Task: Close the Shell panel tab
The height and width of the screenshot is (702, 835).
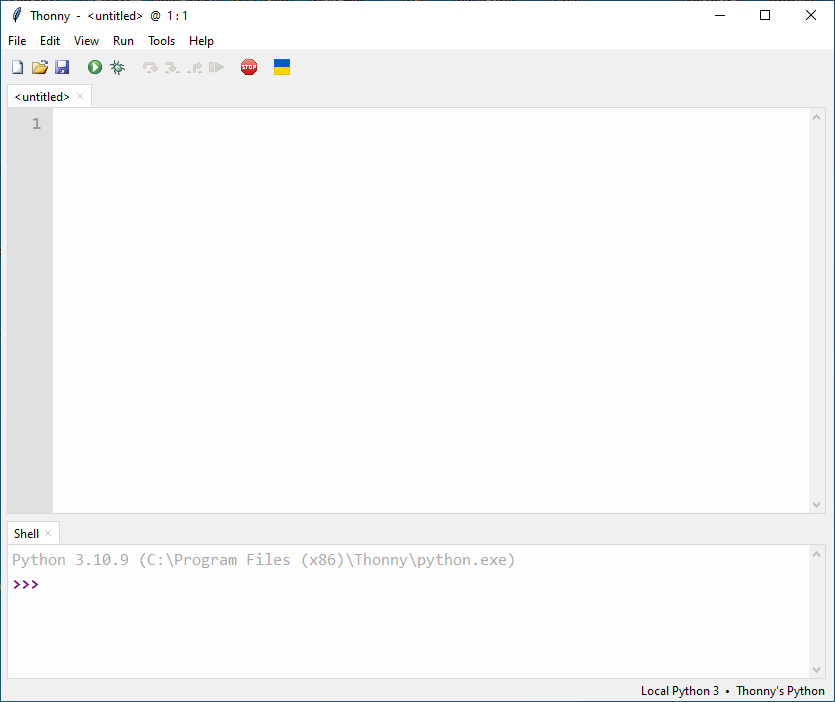Action: click(48, 534)
